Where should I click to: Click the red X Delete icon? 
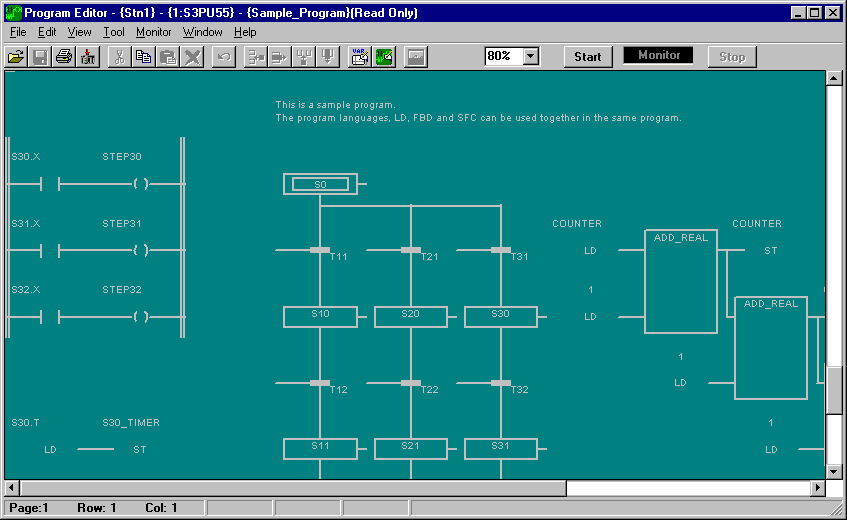point(193,57)
